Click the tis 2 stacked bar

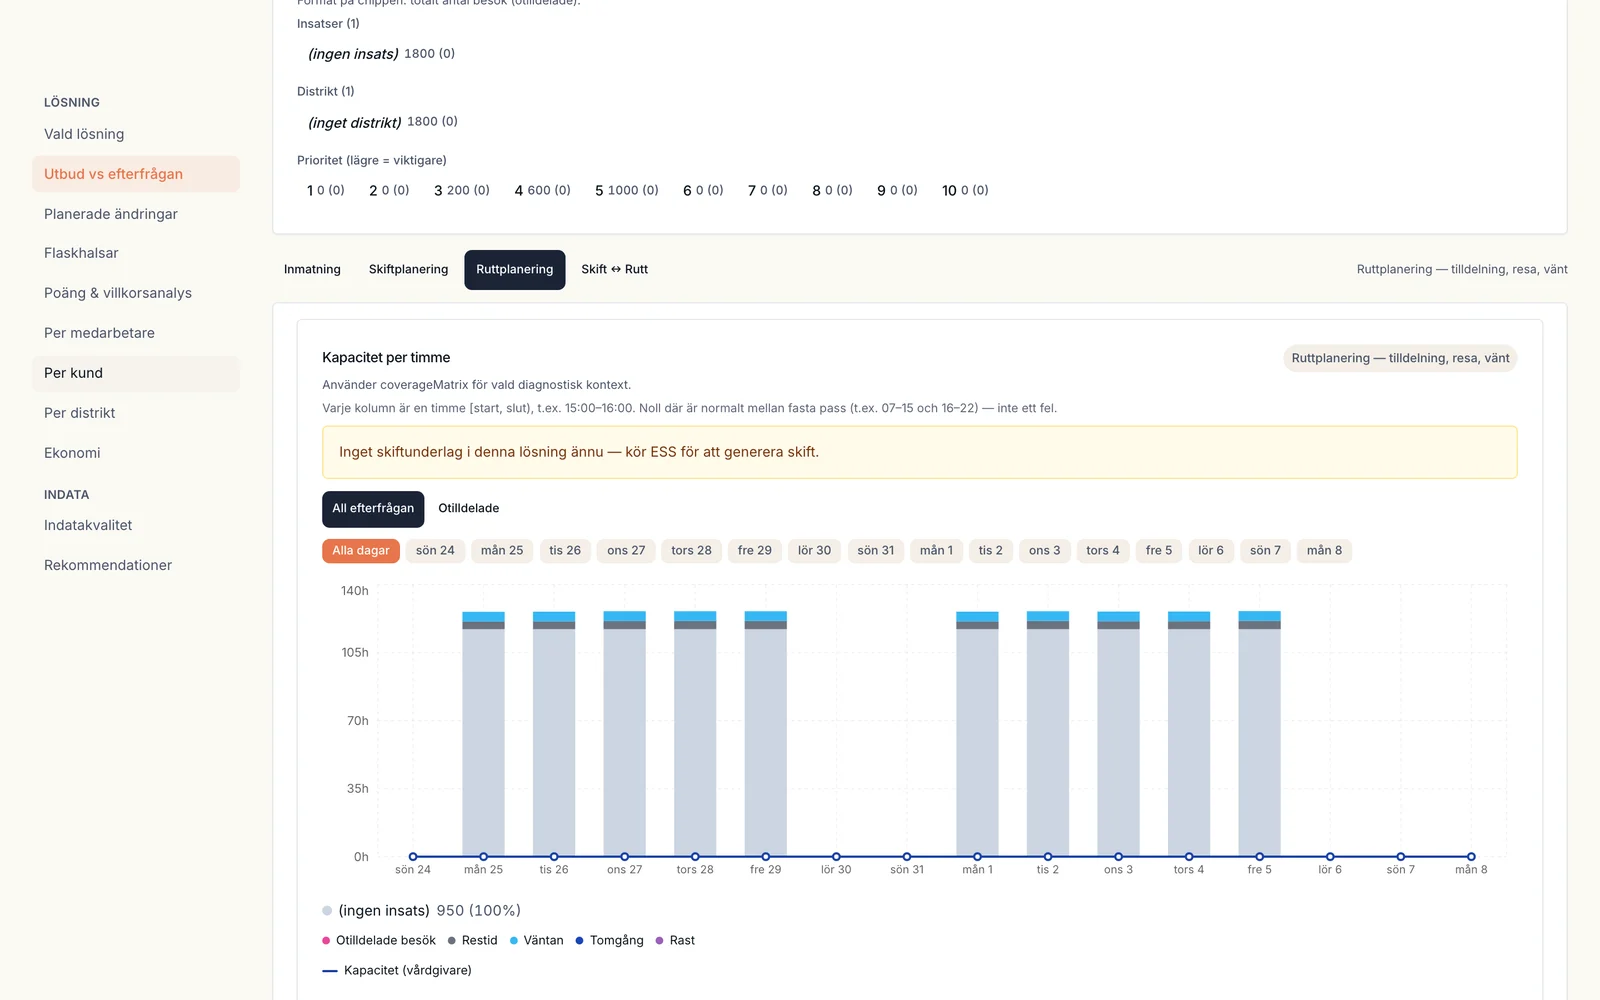[1048, 735]
